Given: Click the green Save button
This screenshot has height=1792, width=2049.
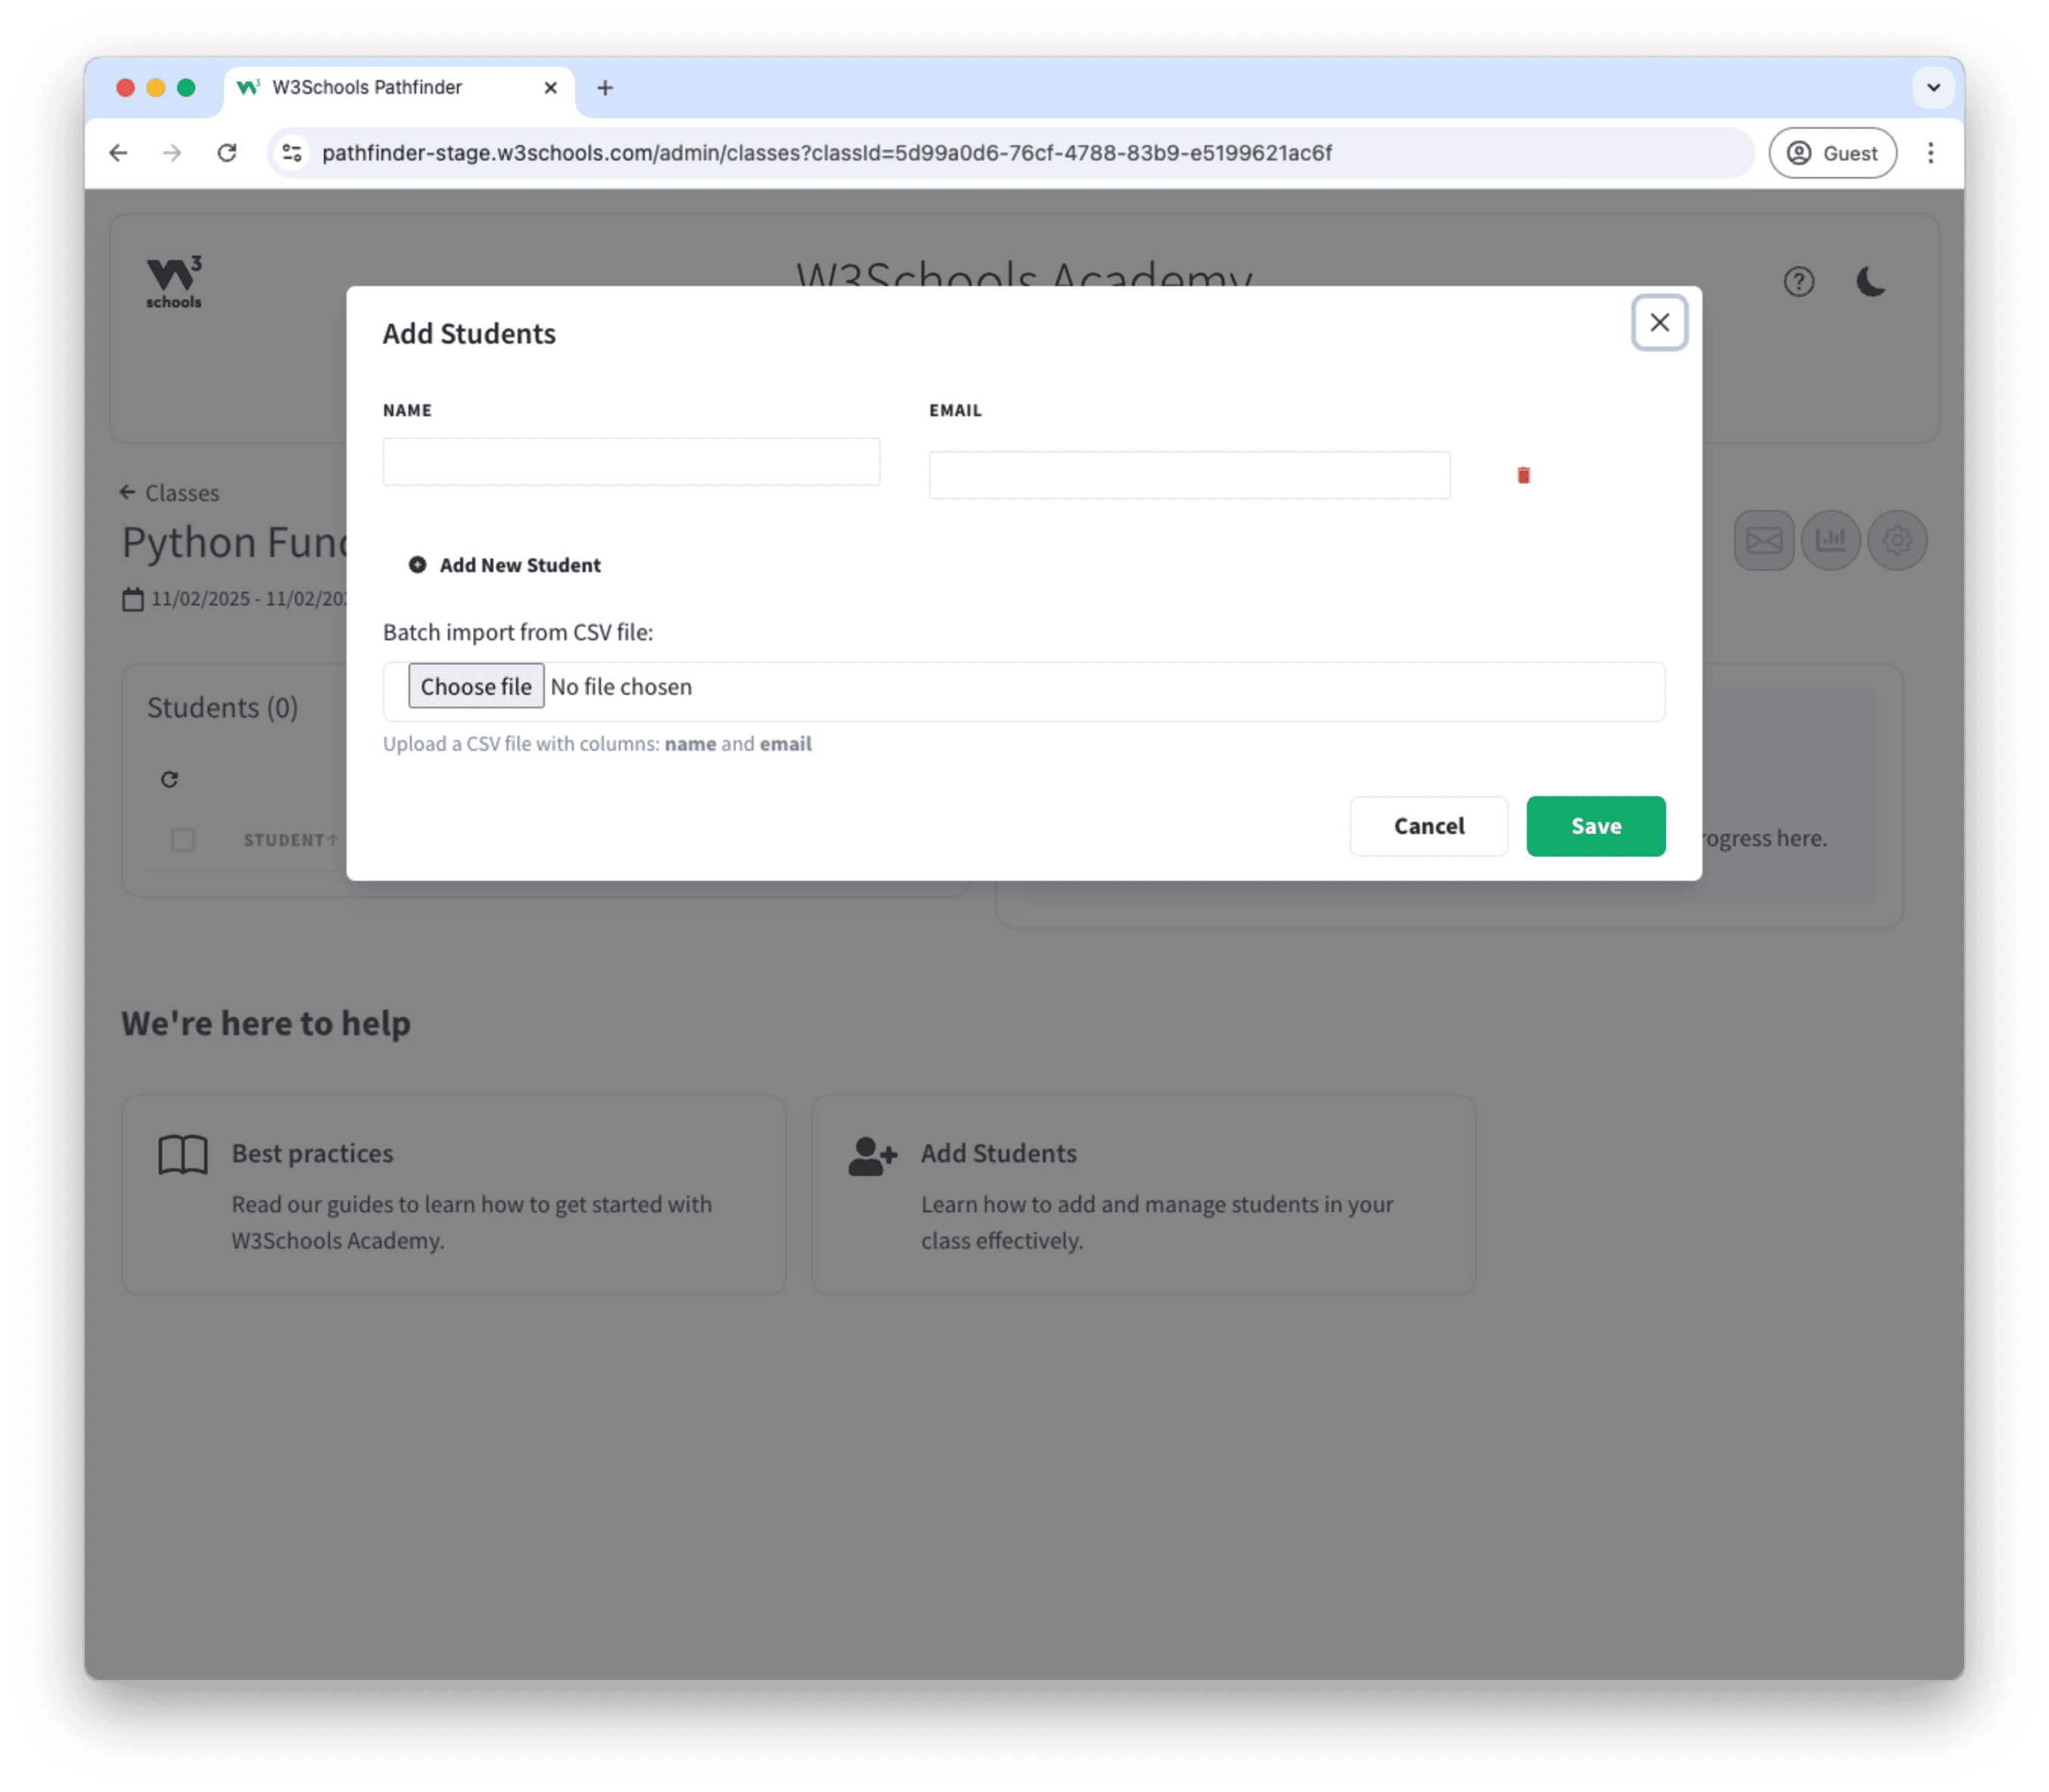Looking at the screenshot, I should click(1595, 826).
